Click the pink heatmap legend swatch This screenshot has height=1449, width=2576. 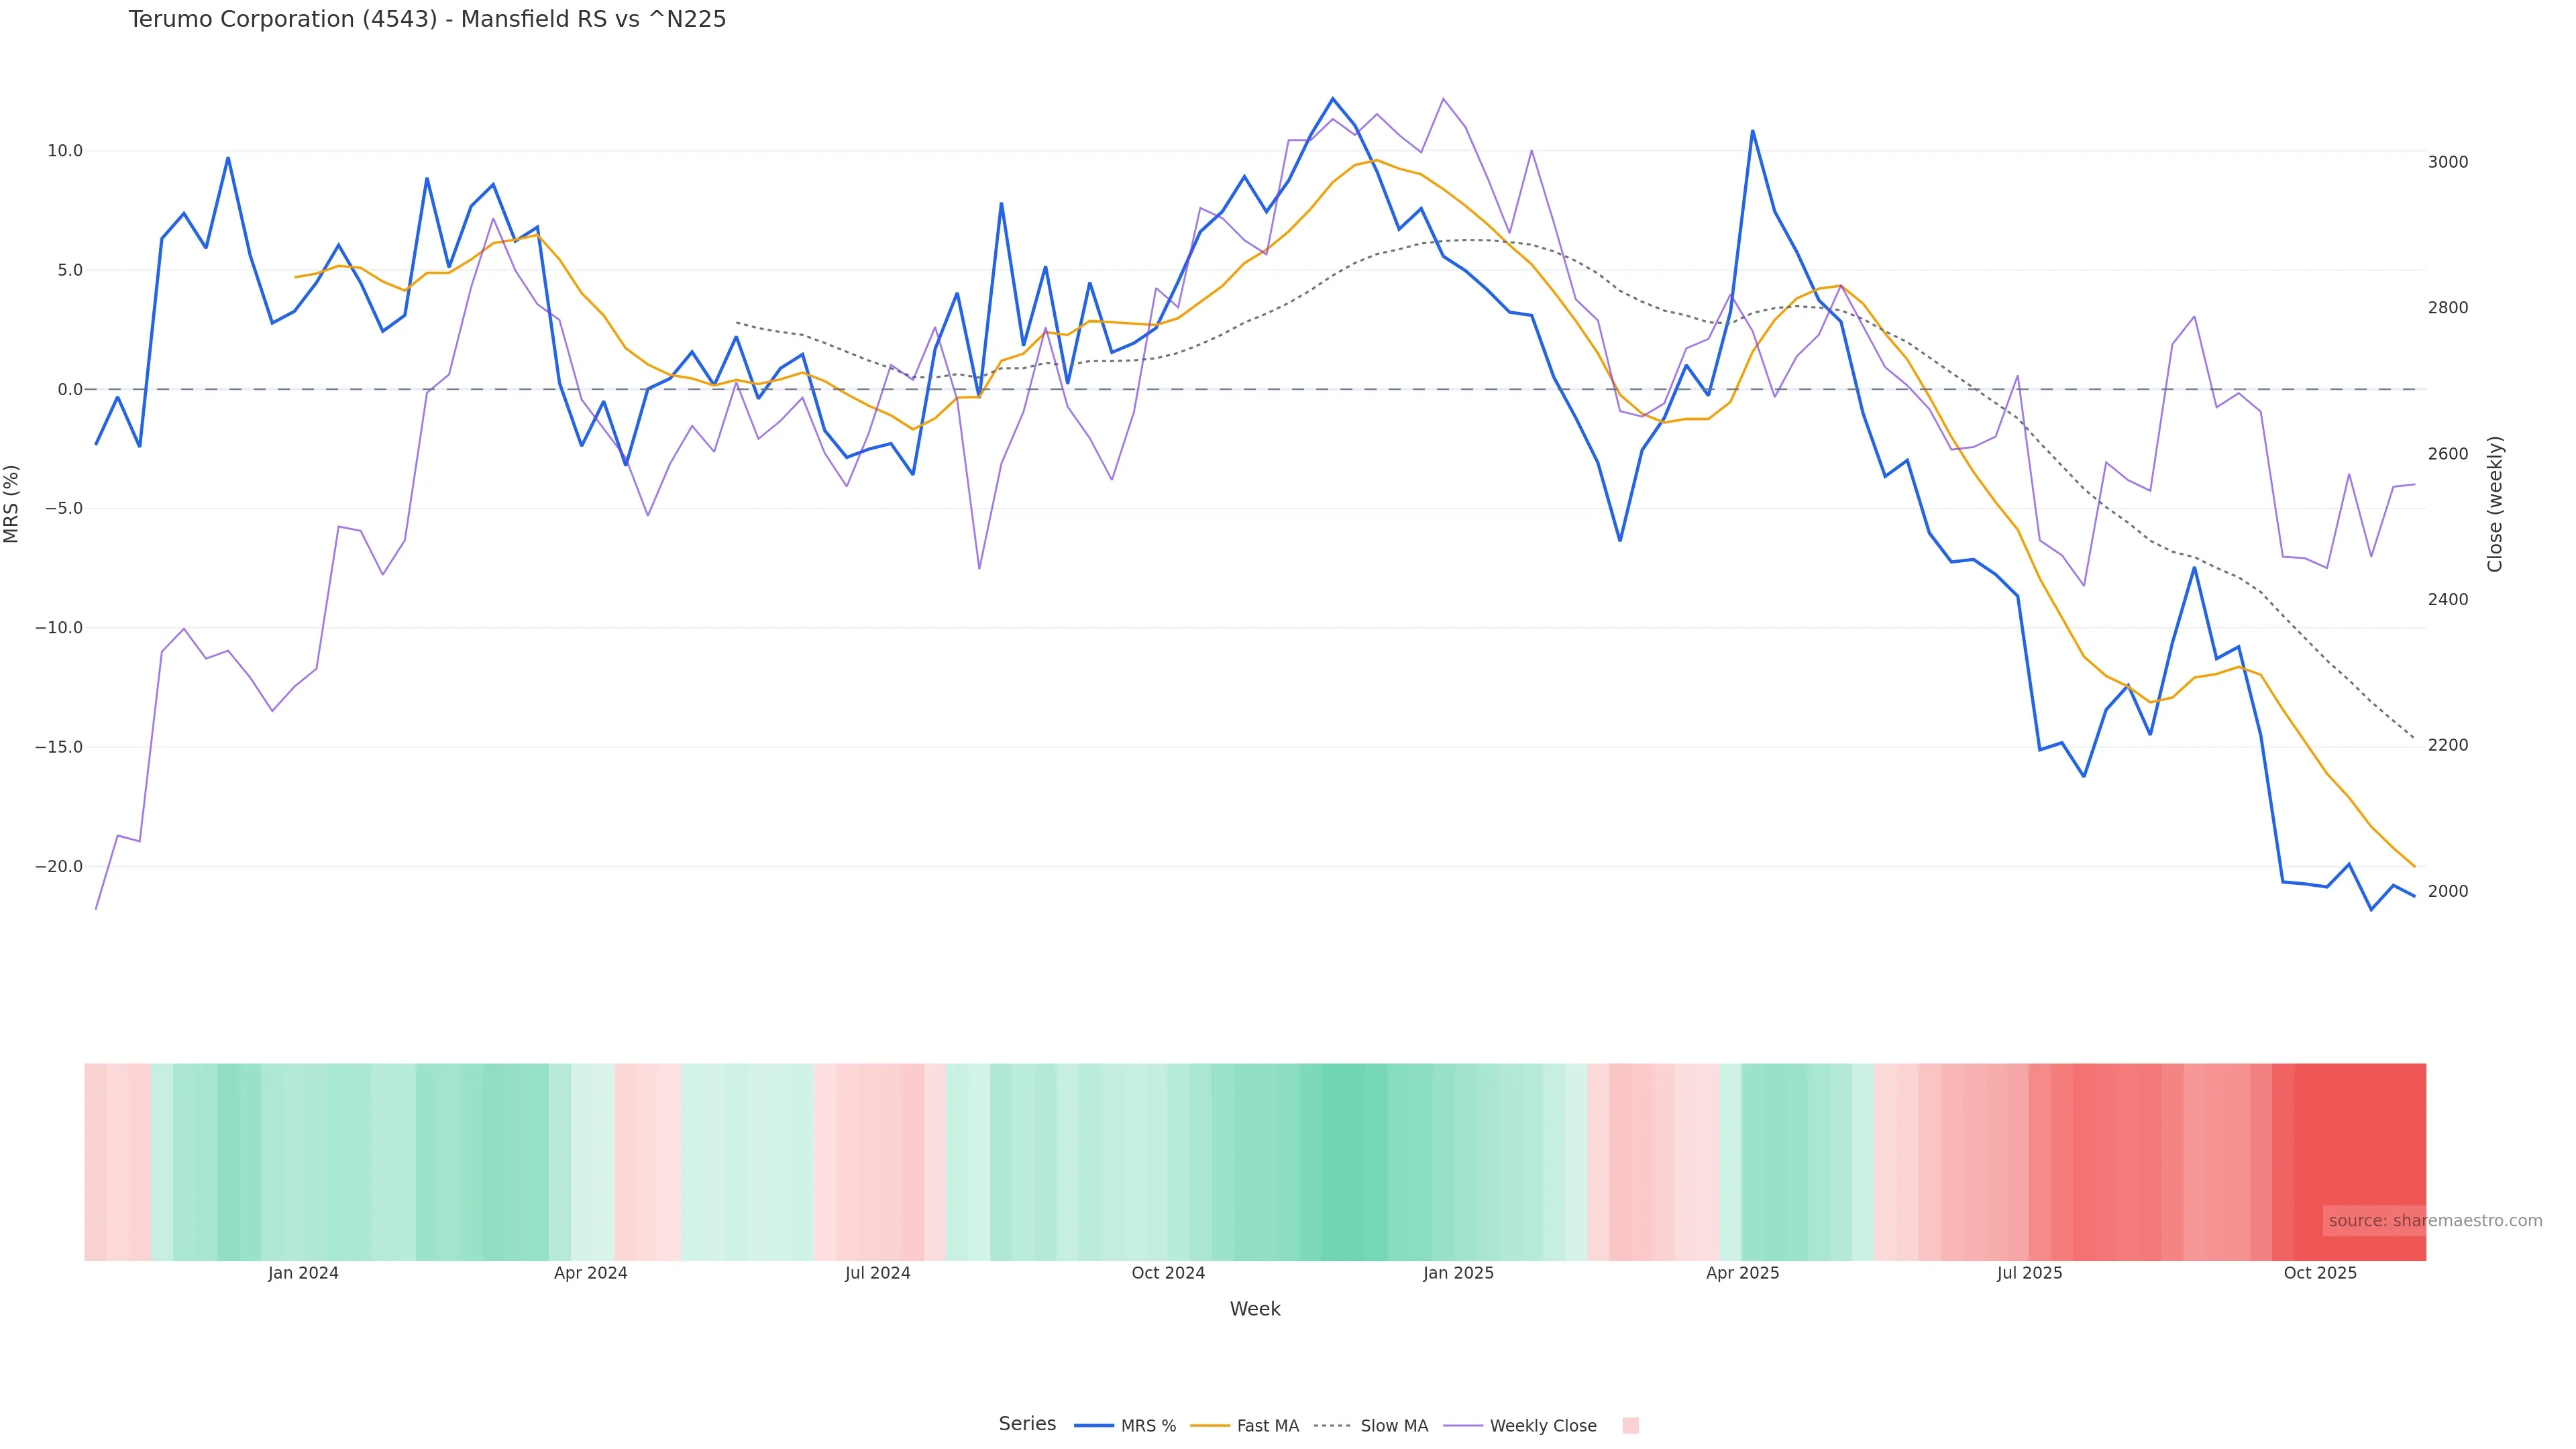click(1630, 1426)
